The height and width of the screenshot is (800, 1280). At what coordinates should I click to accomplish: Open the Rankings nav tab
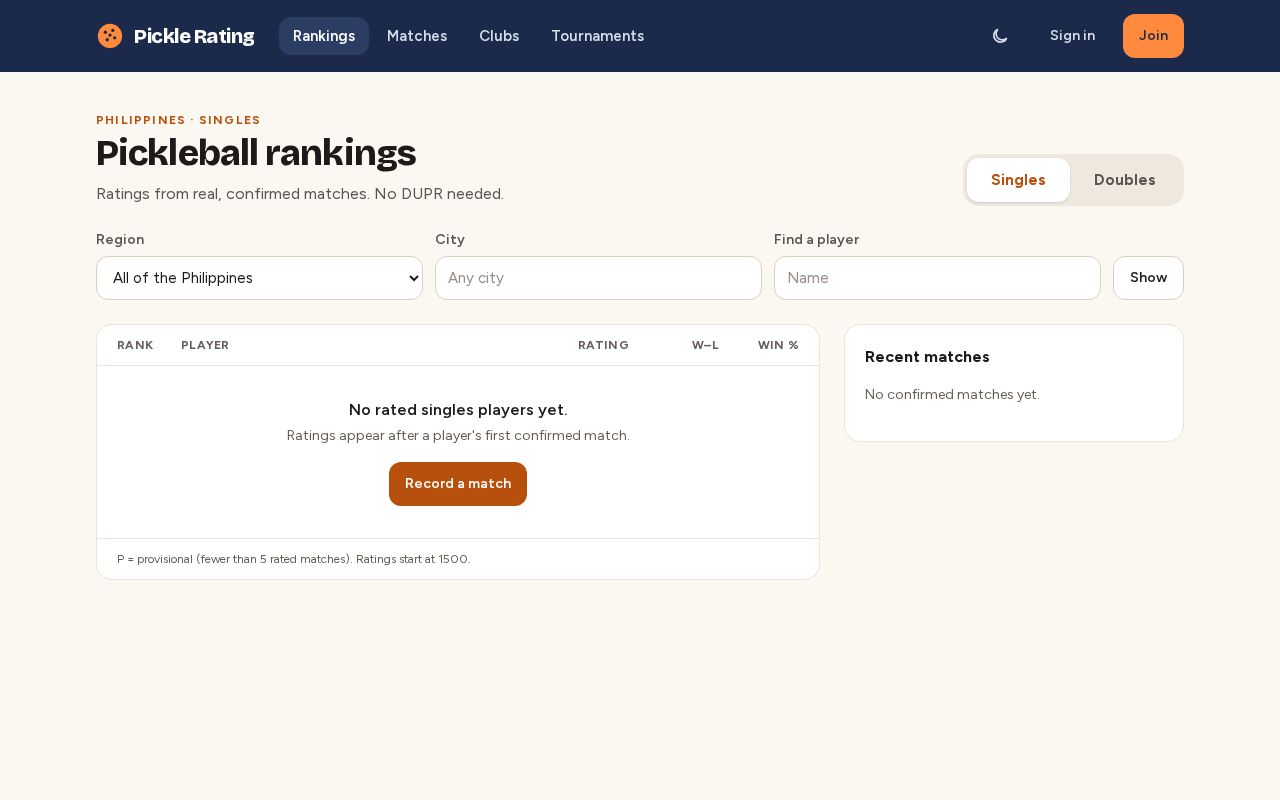tap(324, 36)
